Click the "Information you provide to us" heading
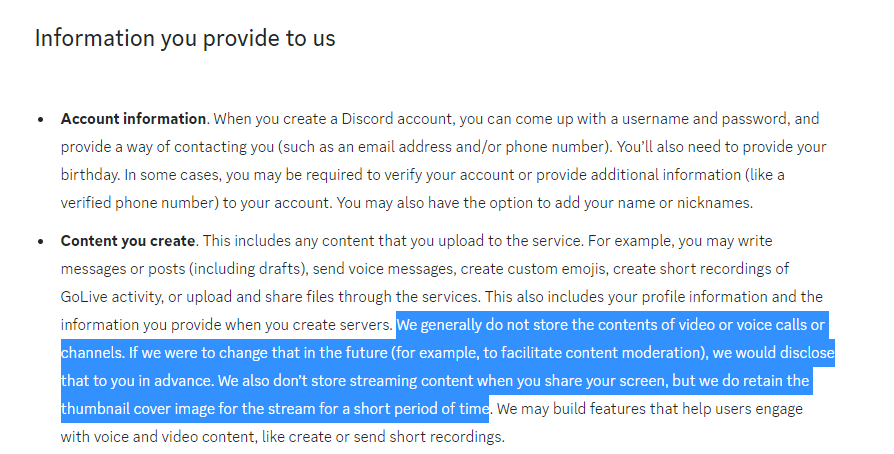Image resolution: width=894 pixels, height=454 pixels. tap(185, 38)
